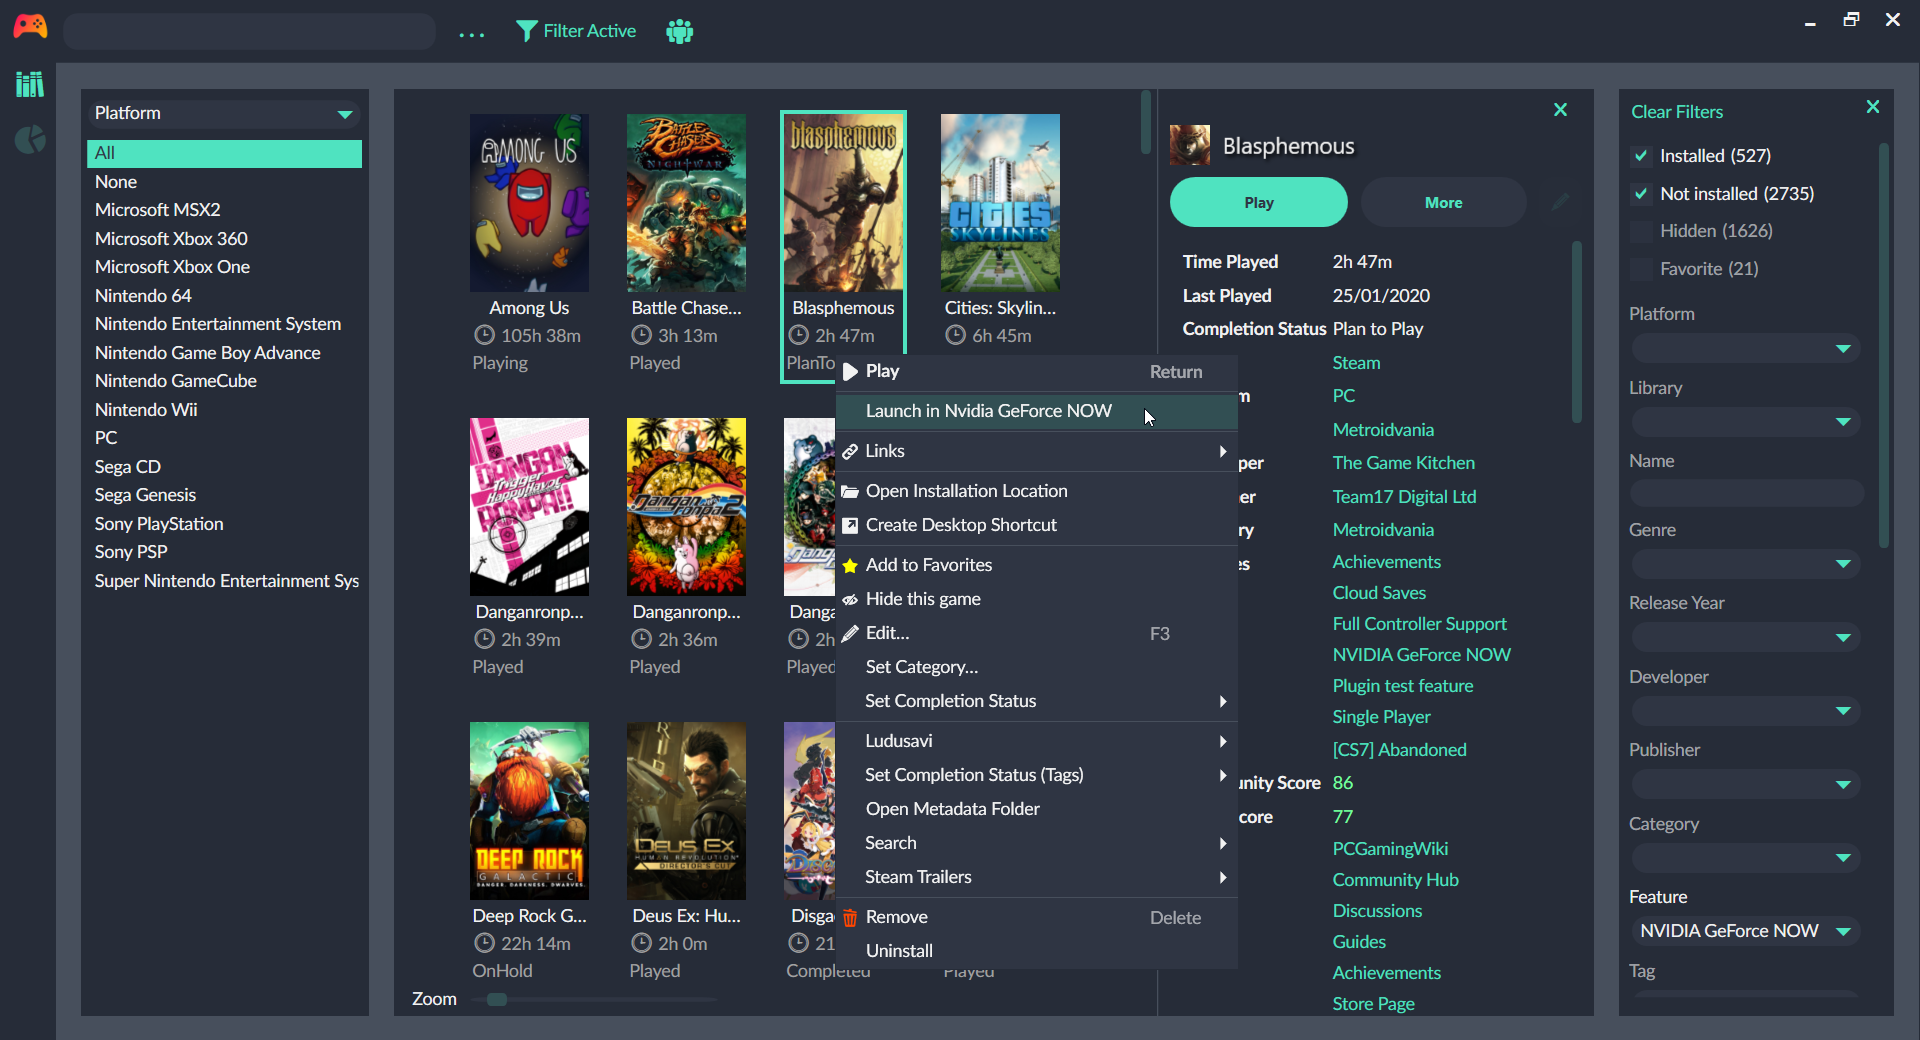Open the Statistics pie chart view
Image resolution: width=1920 pixels, height=1040 pixels.
click(x=30, y=140)
